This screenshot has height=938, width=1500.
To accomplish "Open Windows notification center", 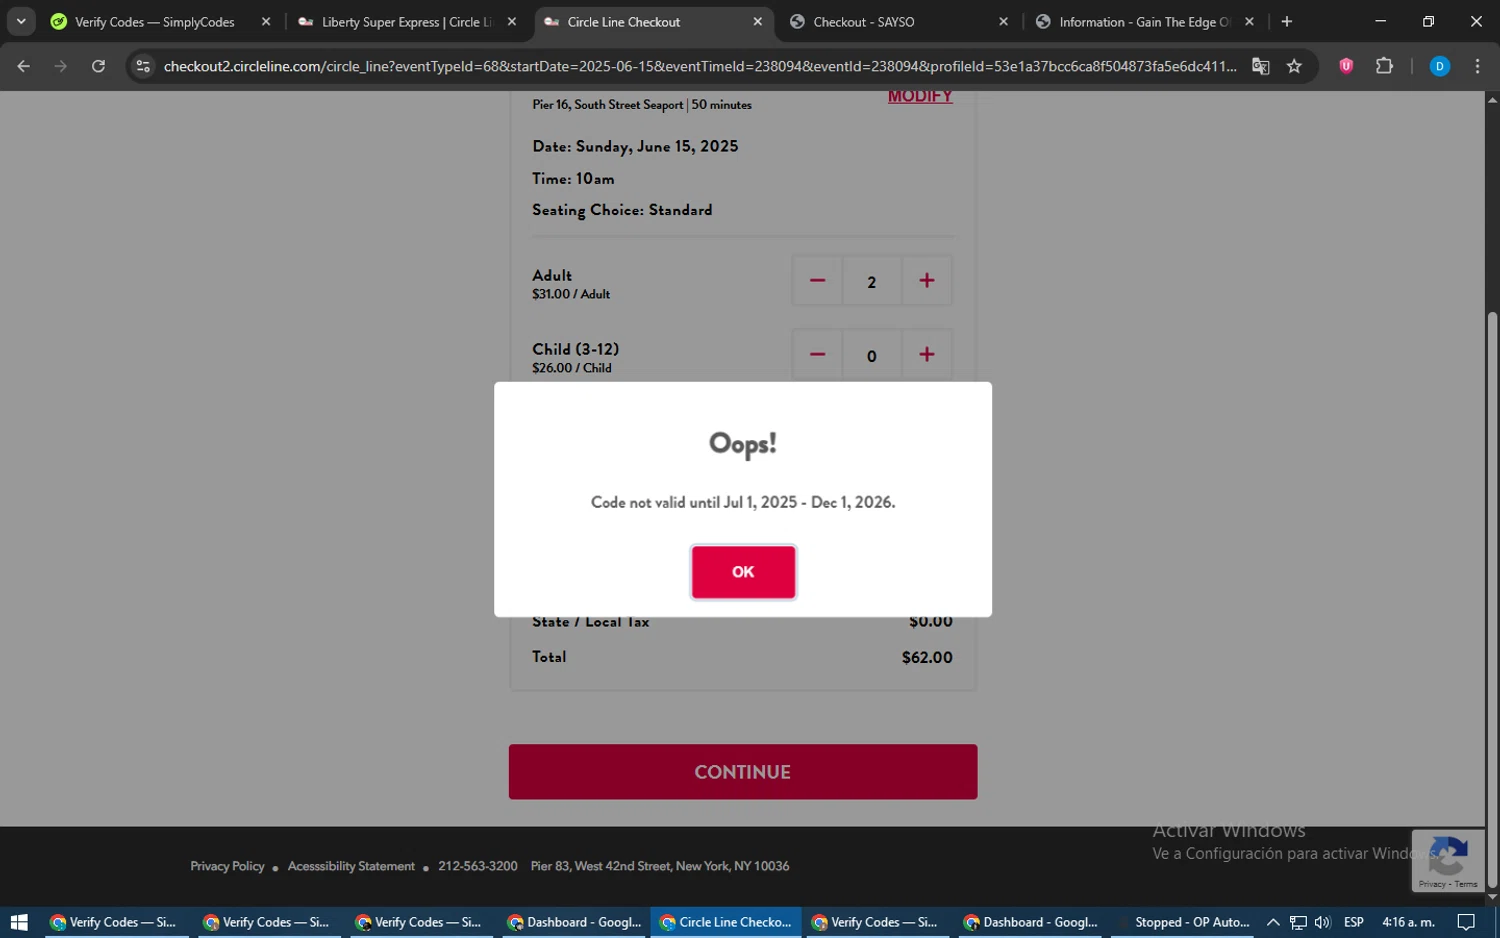I will [x=1466, y=922].
